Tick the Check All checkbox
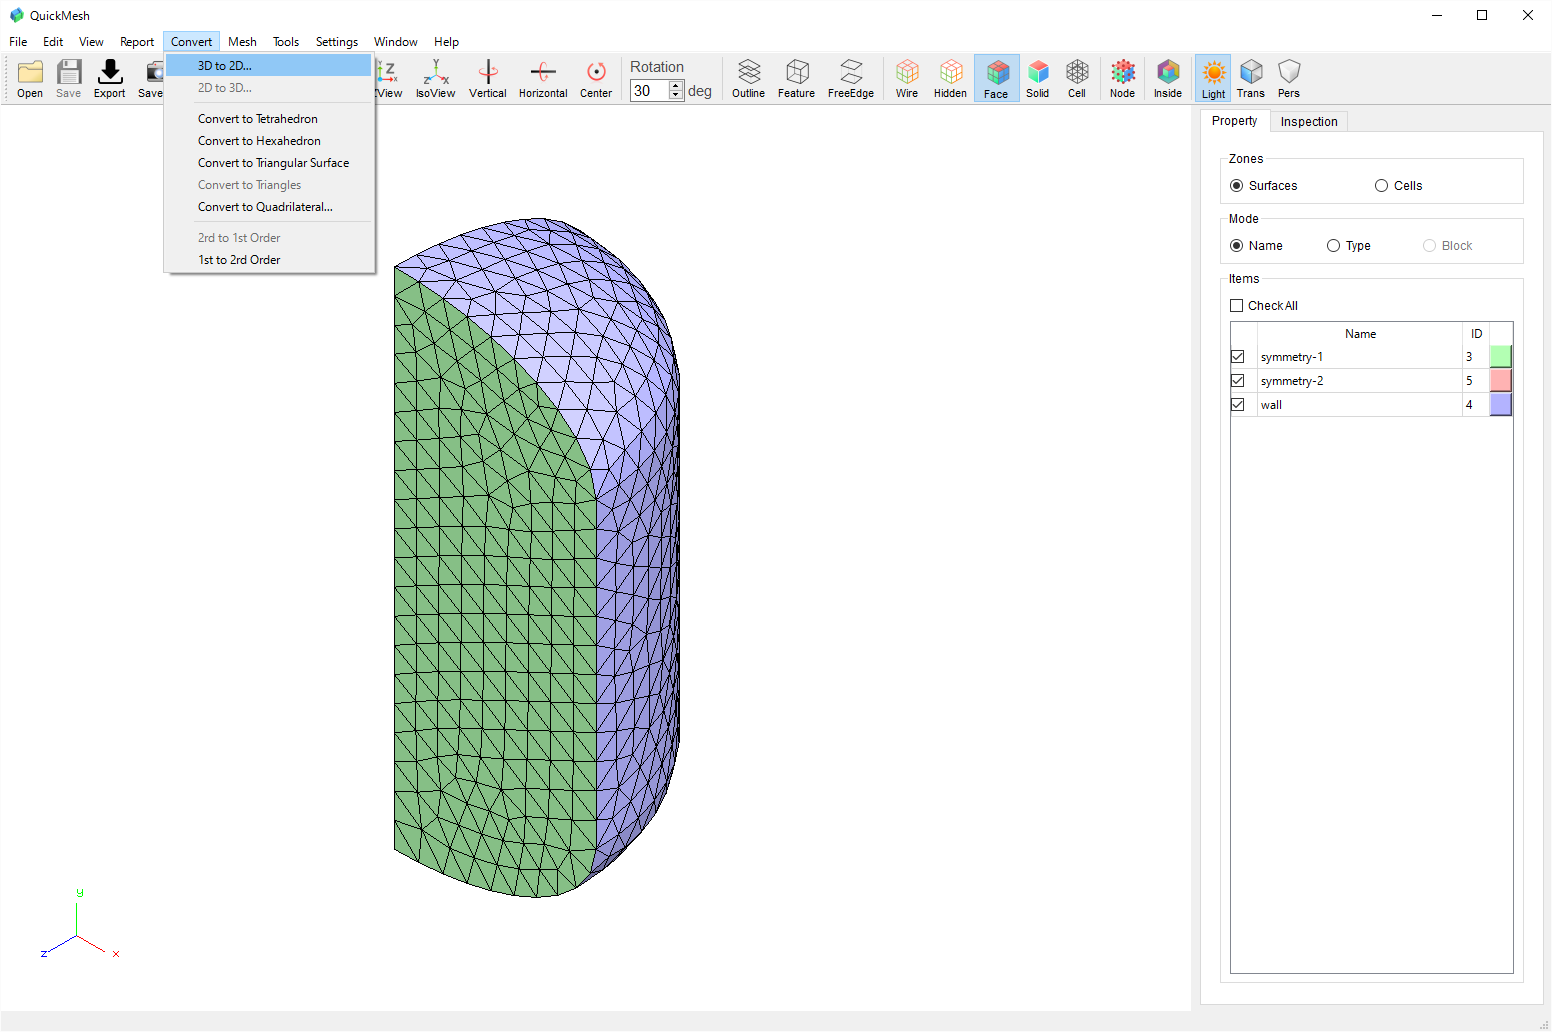 tap(1237, 306)
